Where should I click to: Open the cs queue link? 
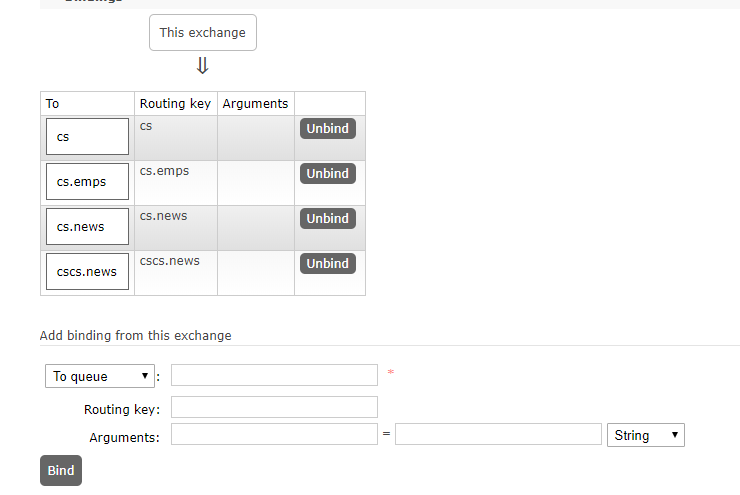pos(64,137)
